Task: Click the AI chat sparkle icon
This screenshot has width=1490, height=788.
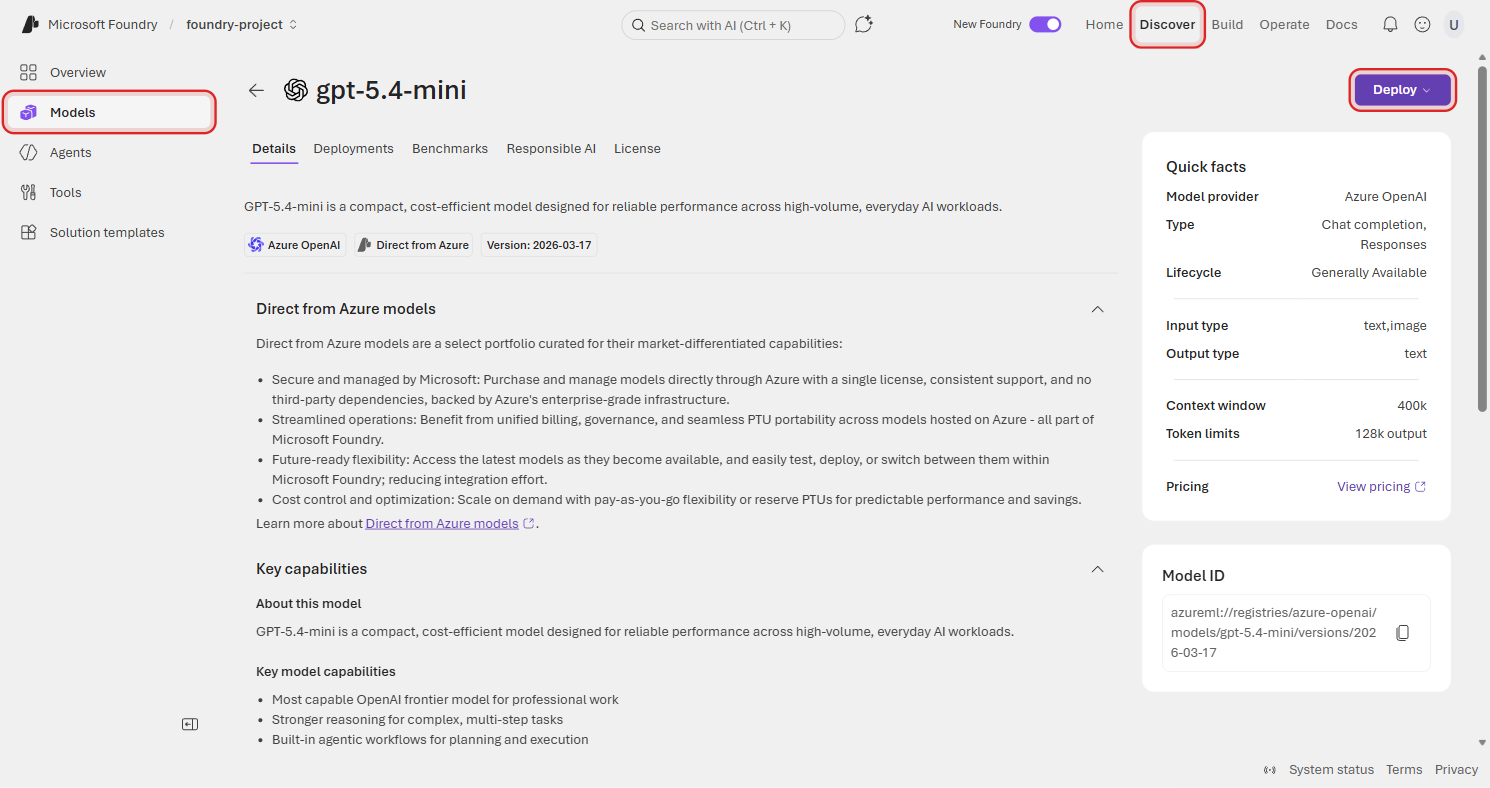Action: coord(864,25)
